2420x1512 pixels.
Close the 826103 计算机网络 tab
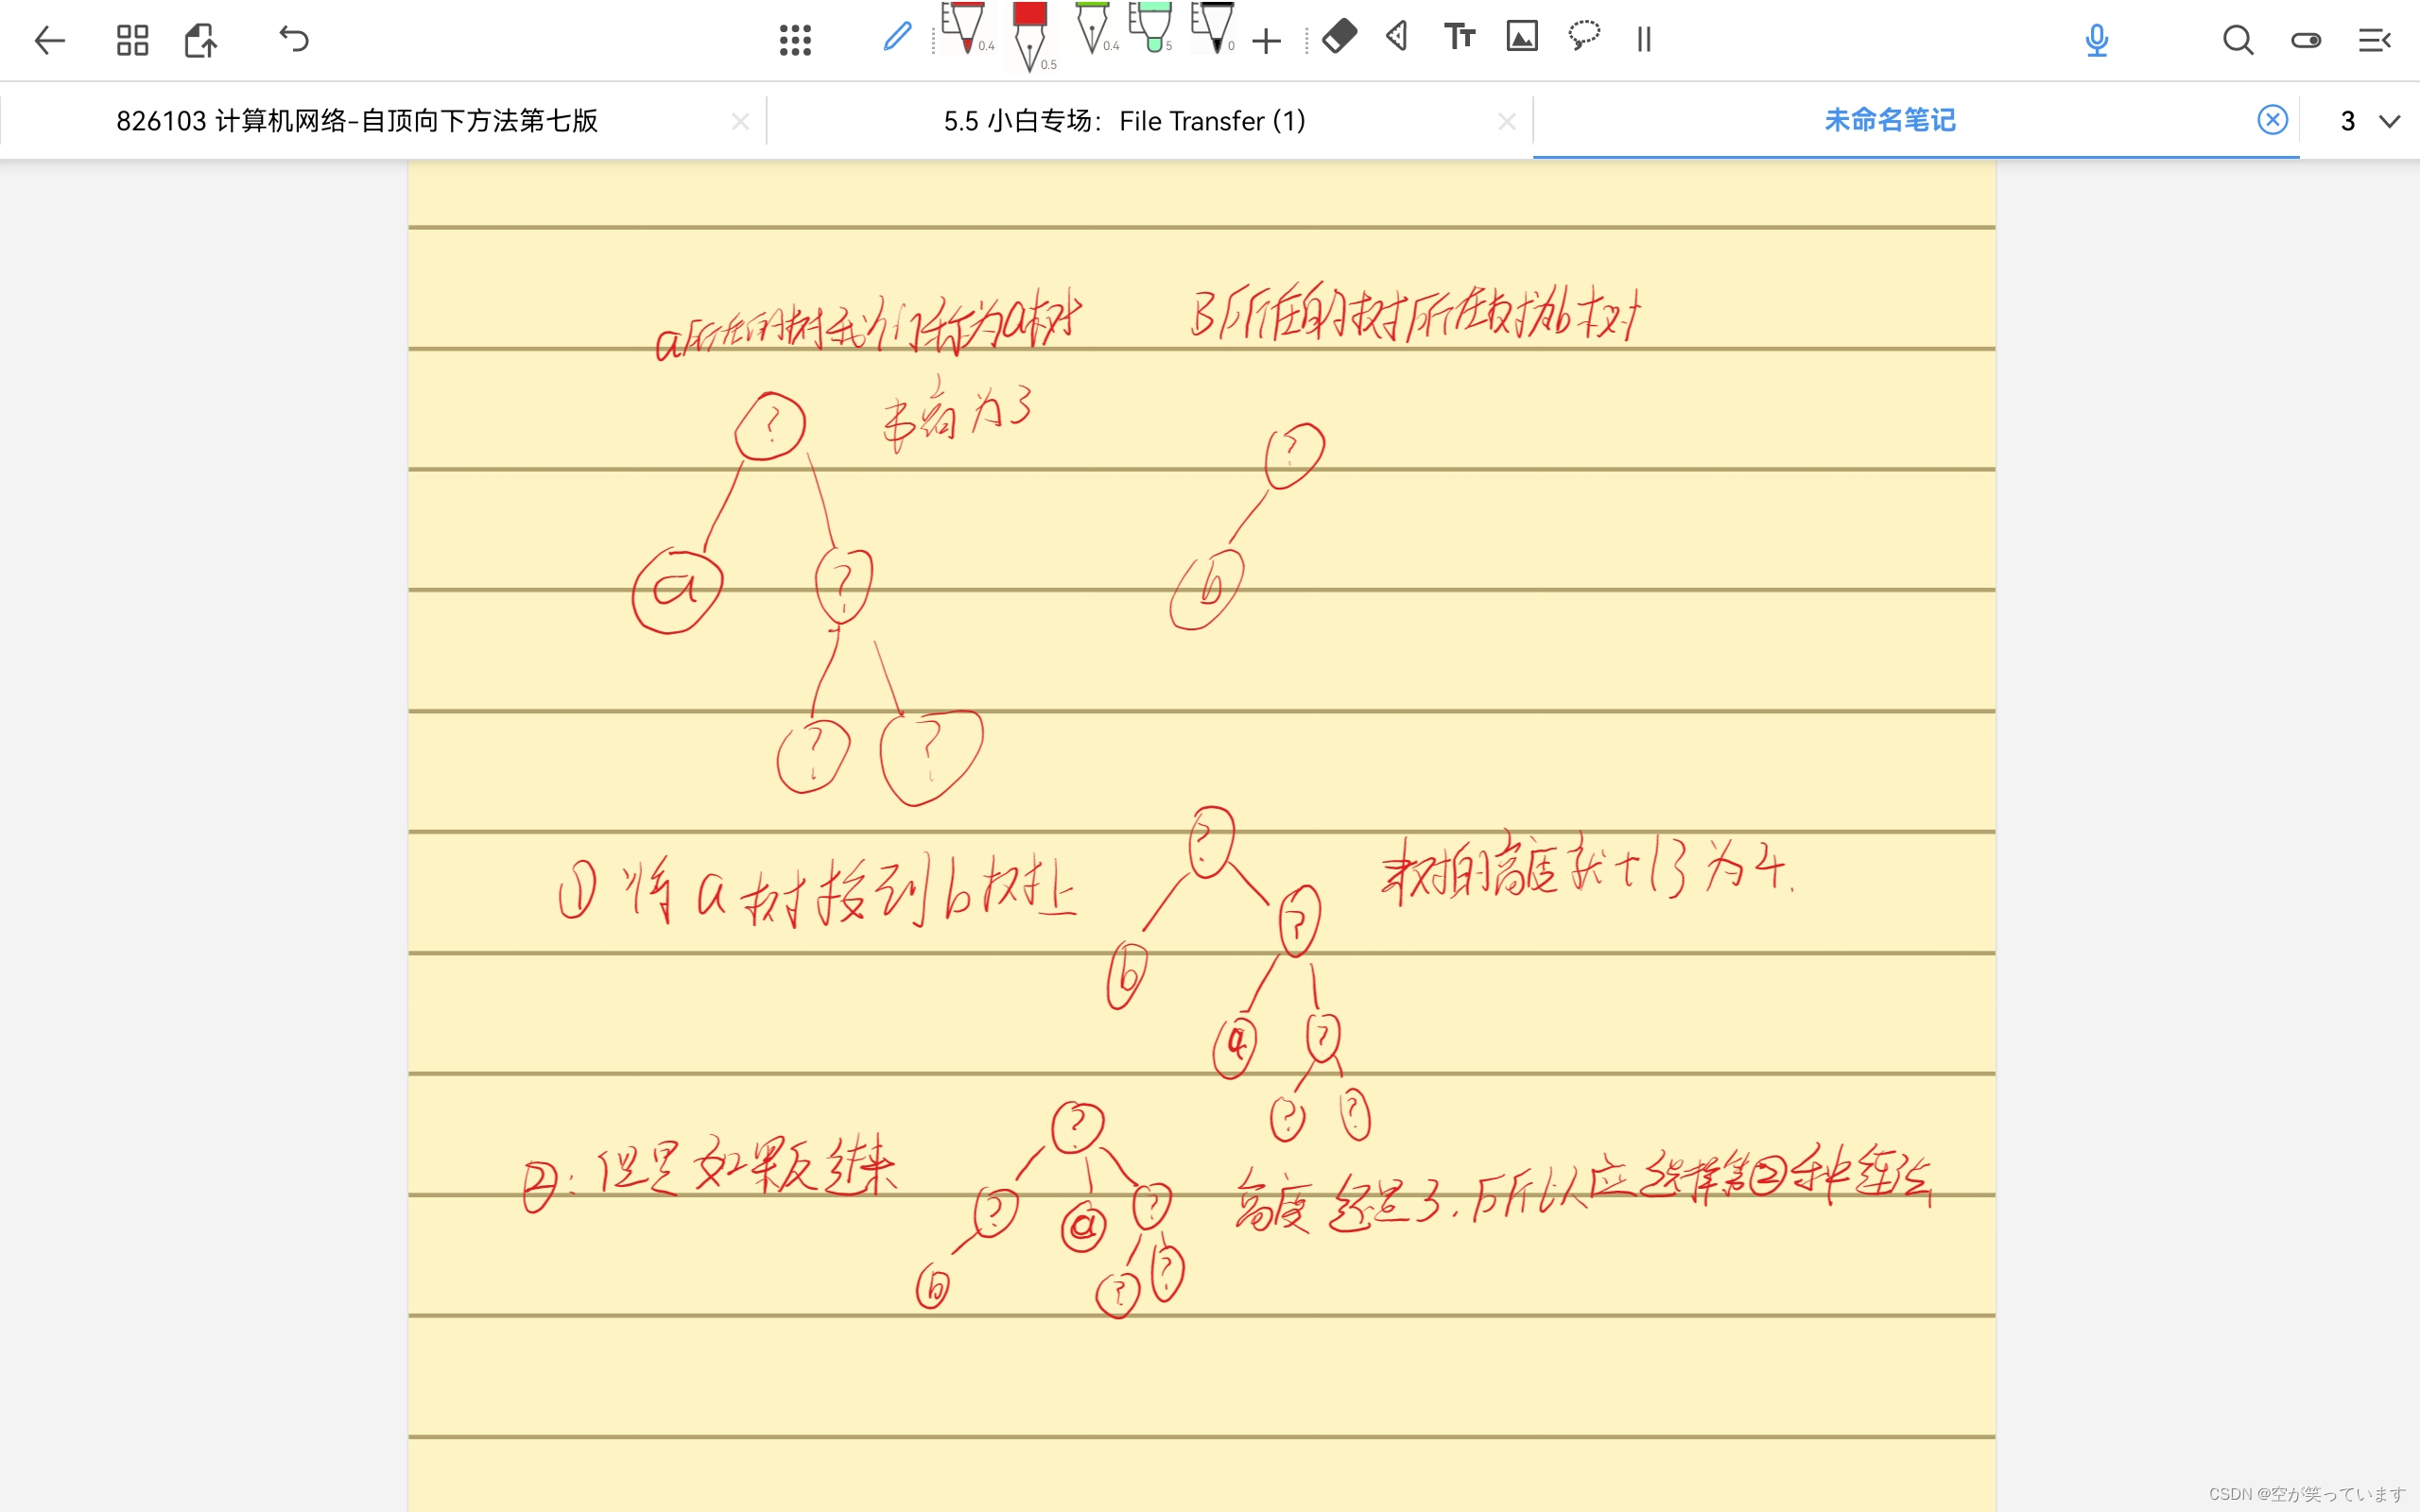[x=740, y=121]
